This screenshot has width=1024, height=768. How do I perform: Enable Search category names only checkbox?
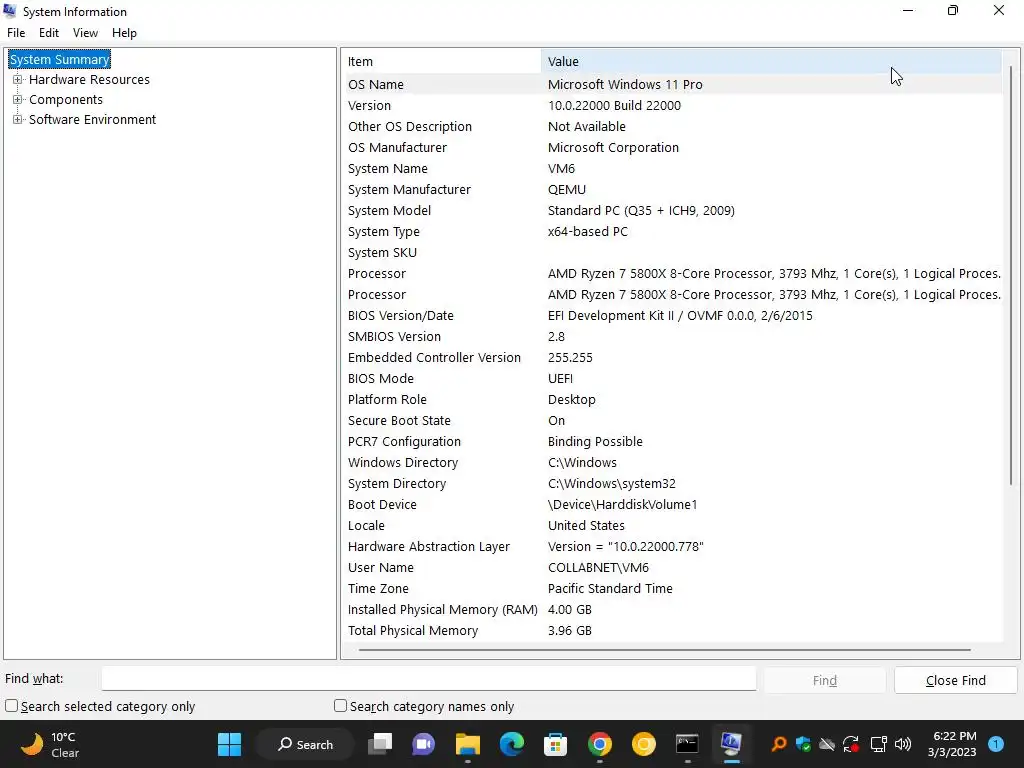point(340,706)
